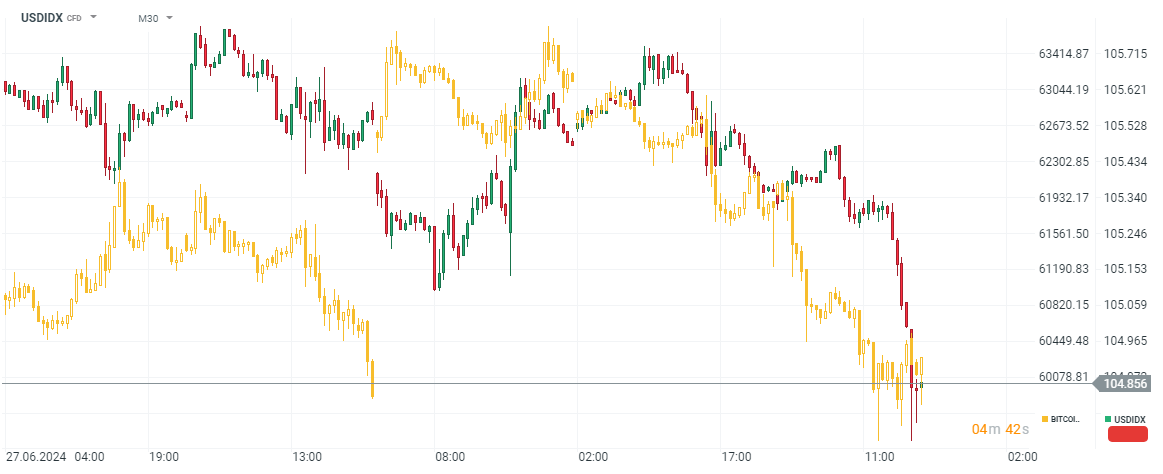Click the 61932.17 price axis label
The image size is (1163, 474).
[1064, 197]
